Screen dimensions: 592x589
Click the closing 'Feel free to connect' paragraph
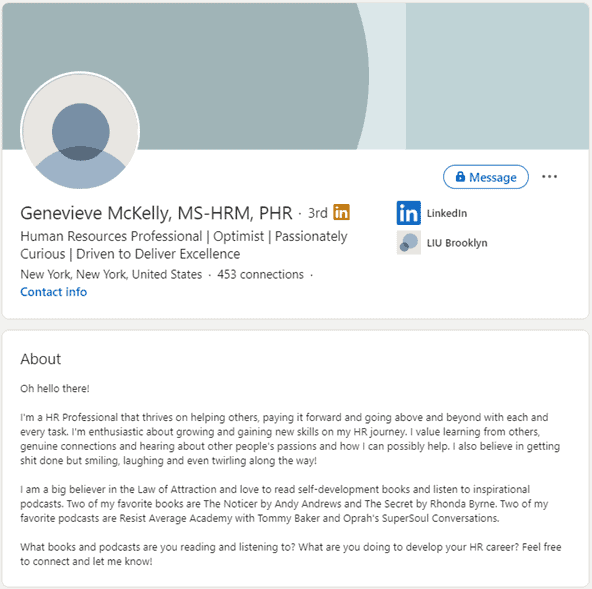coord(291,554)
